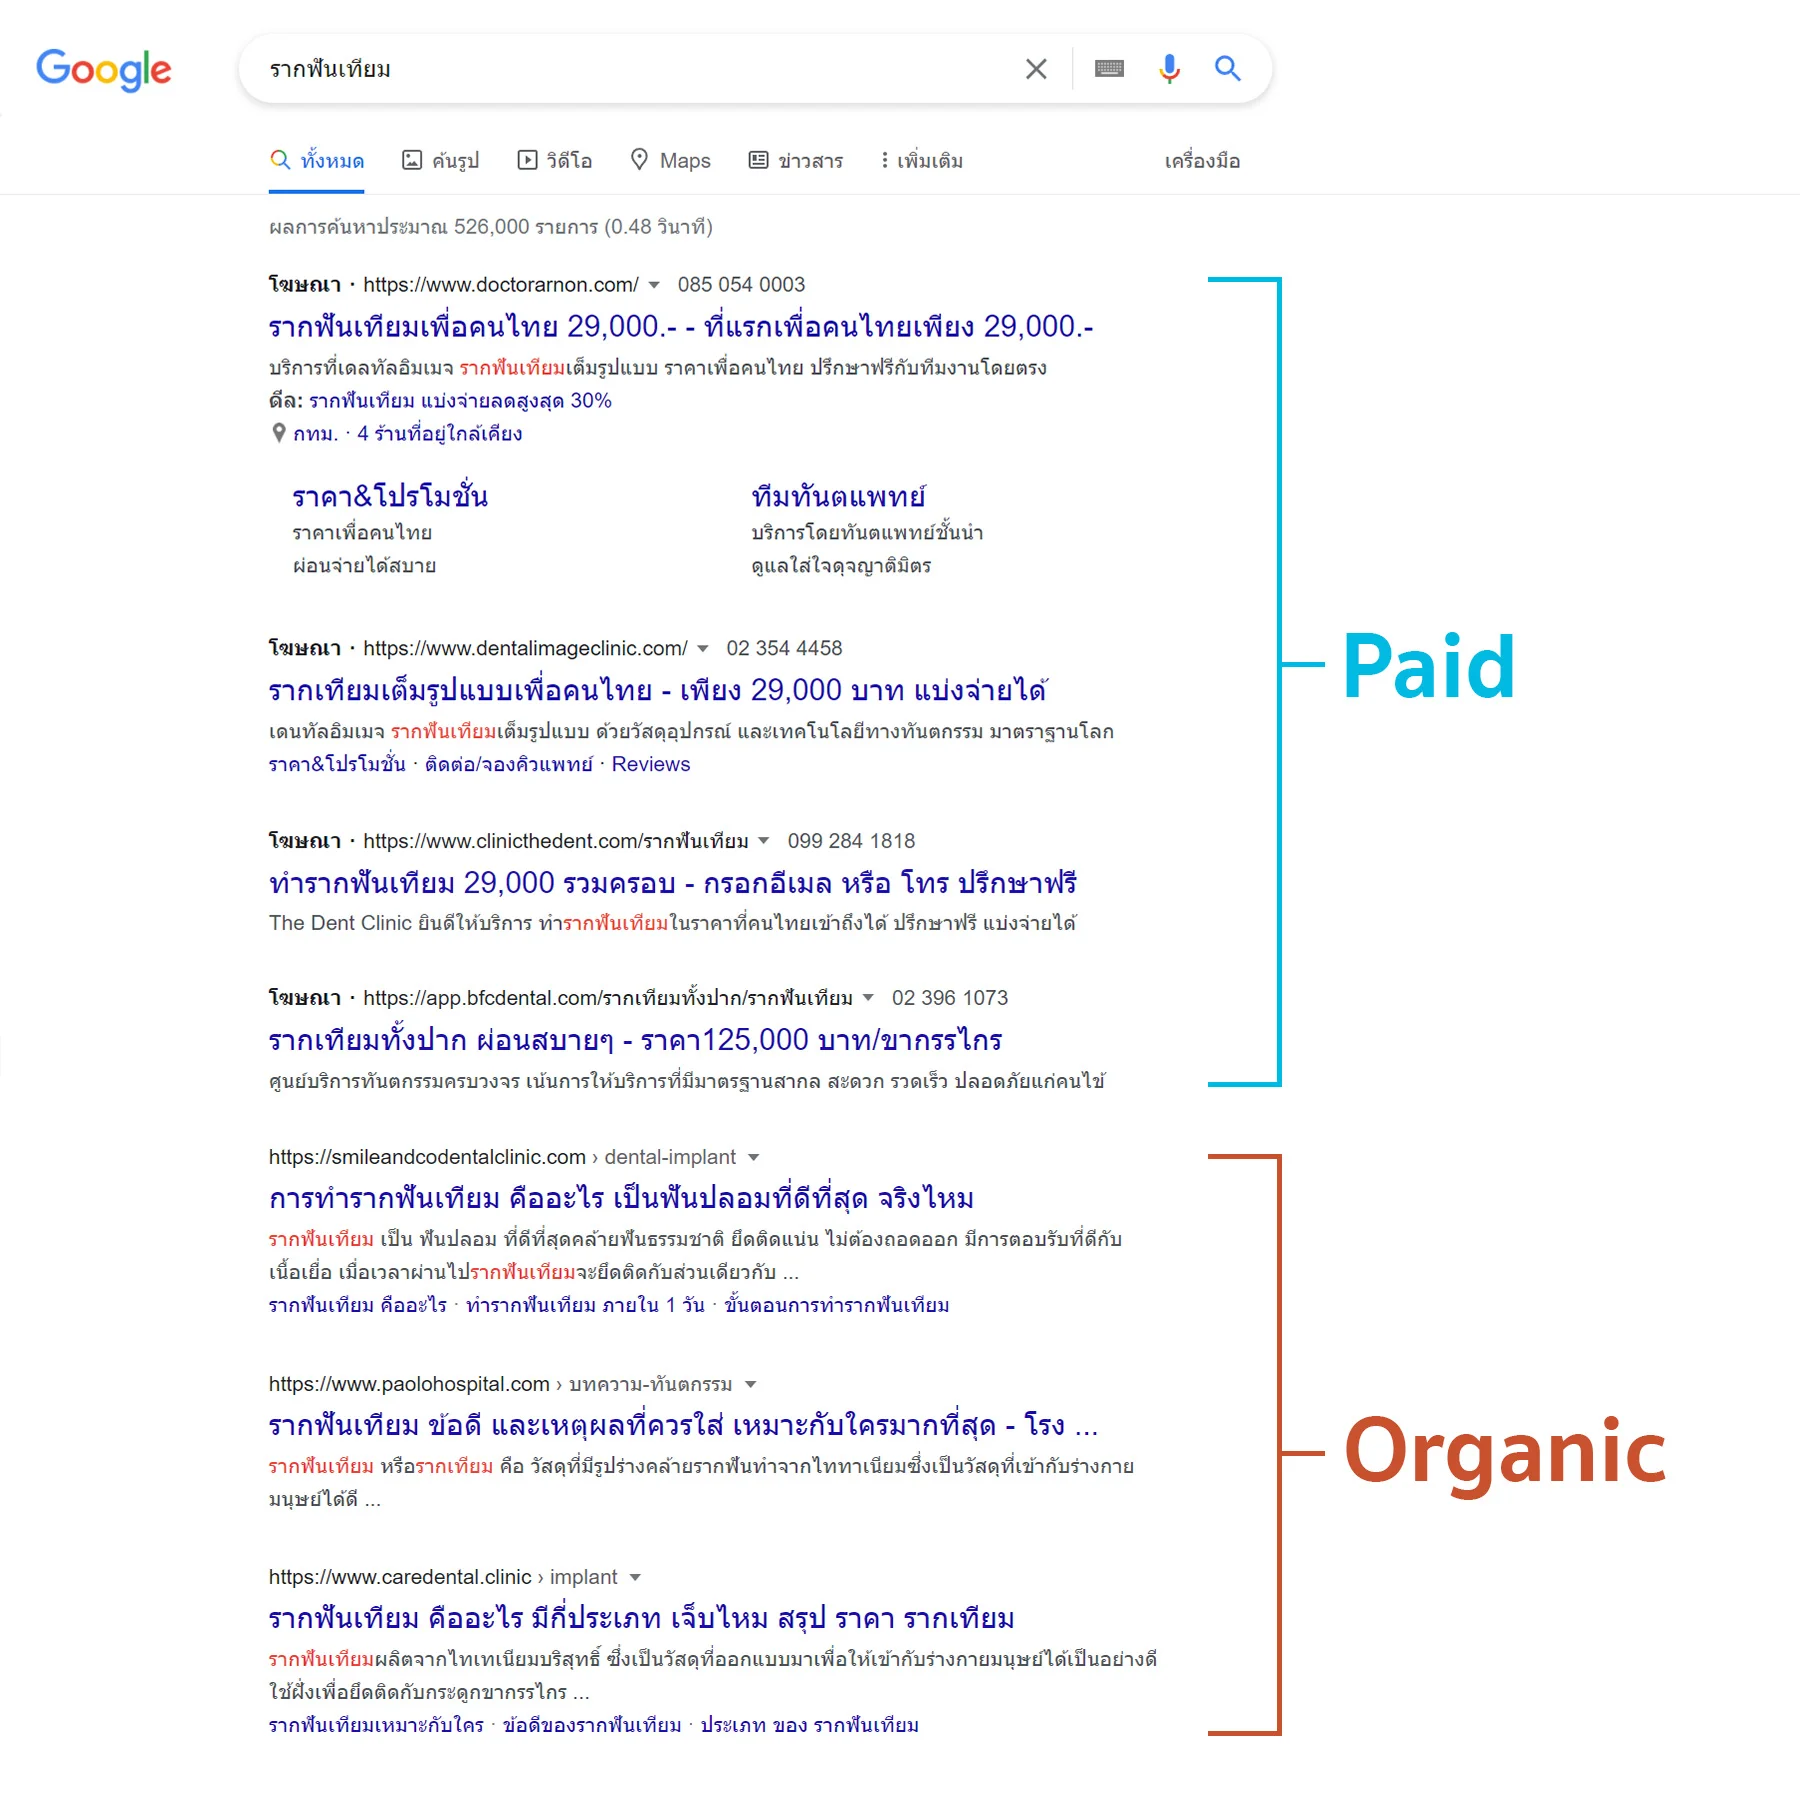This screenshot has height=1800, width=1800.
Task: Click Reviews link under dentalimageclinic ad
Action: tap(651, 765)
